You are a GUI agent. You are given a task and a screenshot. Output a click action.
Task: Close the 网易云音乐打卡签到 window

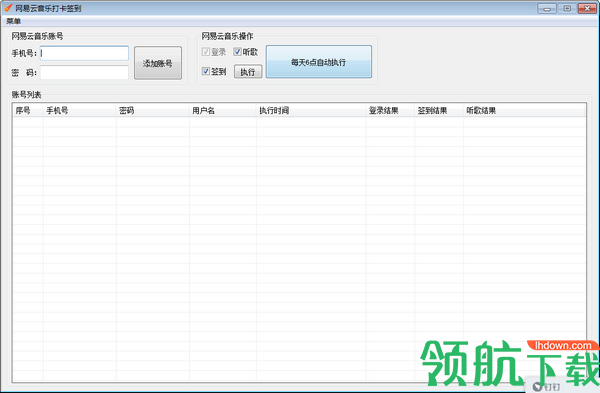coord(587,8)
